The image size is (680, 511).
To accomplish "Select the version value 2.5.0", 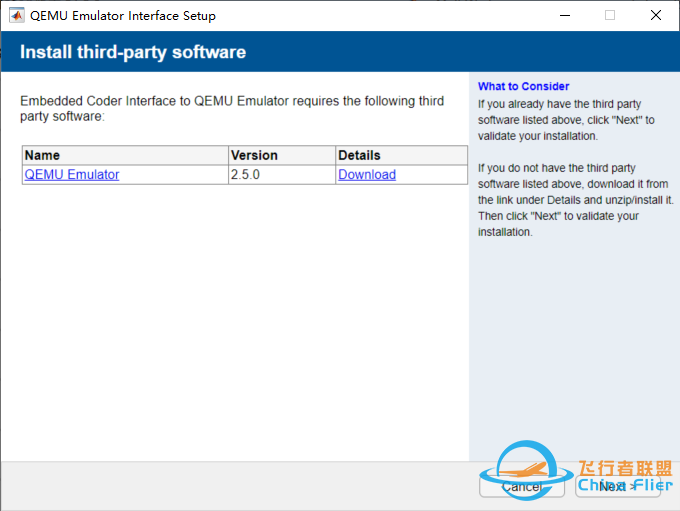I will pyautogui.click(x=245, y=174).
